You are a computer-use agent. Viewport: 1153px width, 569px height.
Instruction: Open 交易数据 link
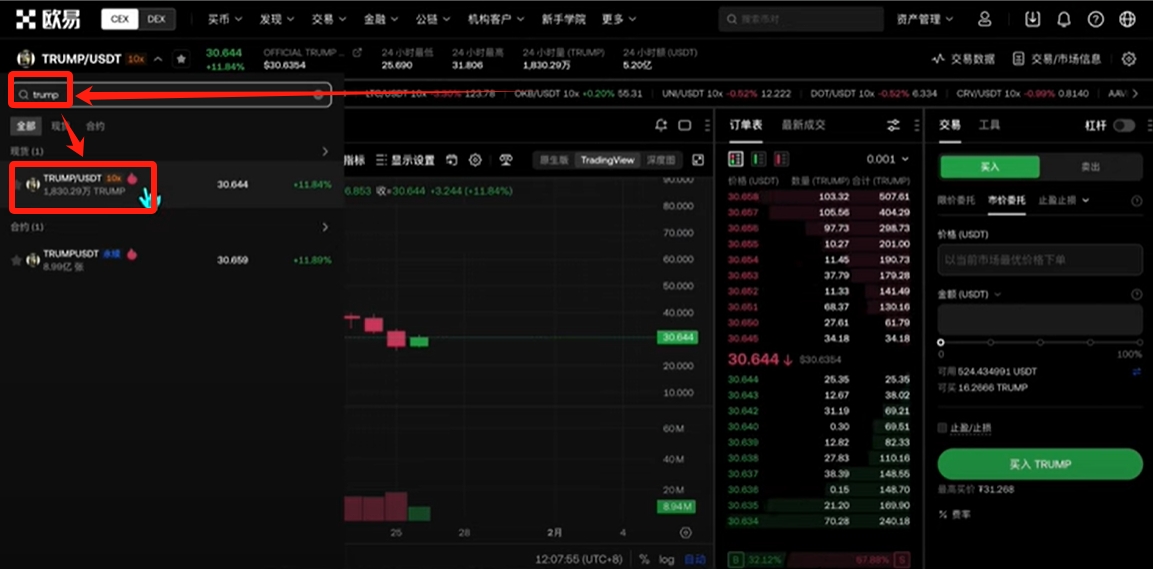[963, 59]
